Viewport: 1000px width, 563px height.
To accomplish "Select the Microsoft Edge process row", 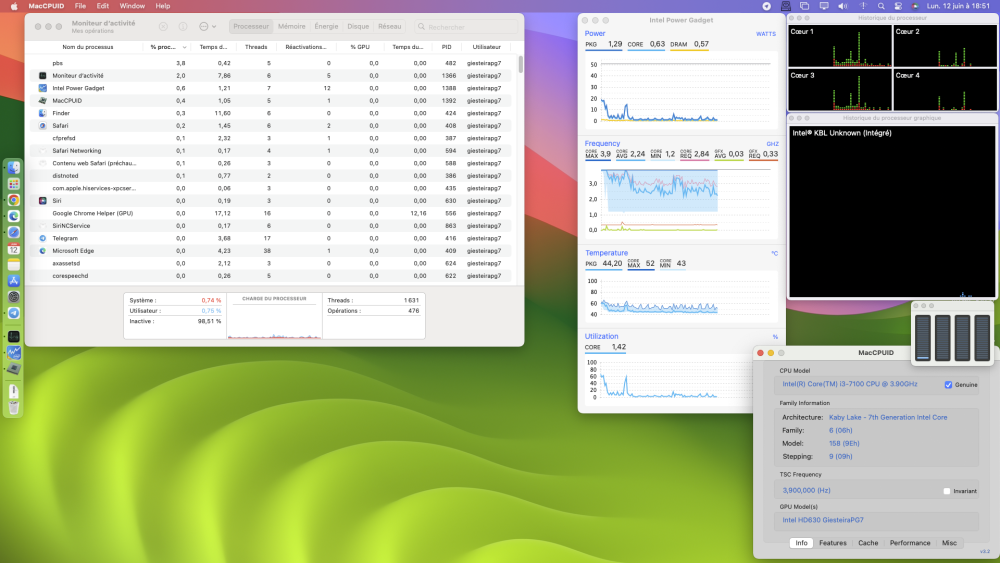I will [x=271, y=251].
